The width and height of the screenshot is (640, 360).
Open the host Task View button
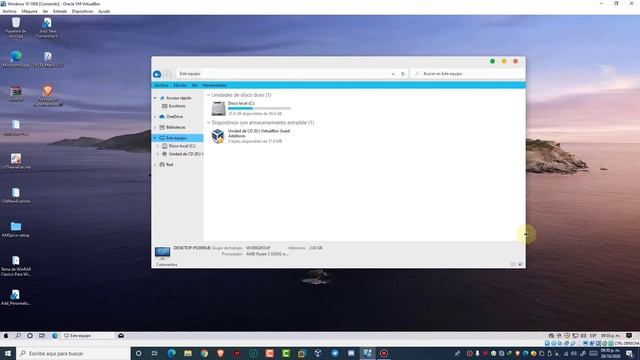click(155, 353)
